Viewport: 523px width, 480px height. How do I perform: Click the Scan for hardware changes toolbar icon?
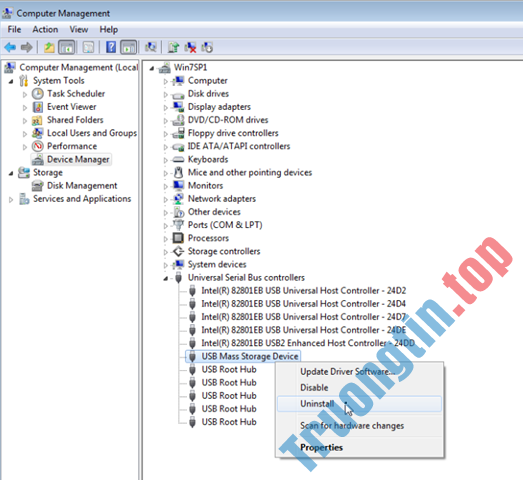tap(151, 47)
